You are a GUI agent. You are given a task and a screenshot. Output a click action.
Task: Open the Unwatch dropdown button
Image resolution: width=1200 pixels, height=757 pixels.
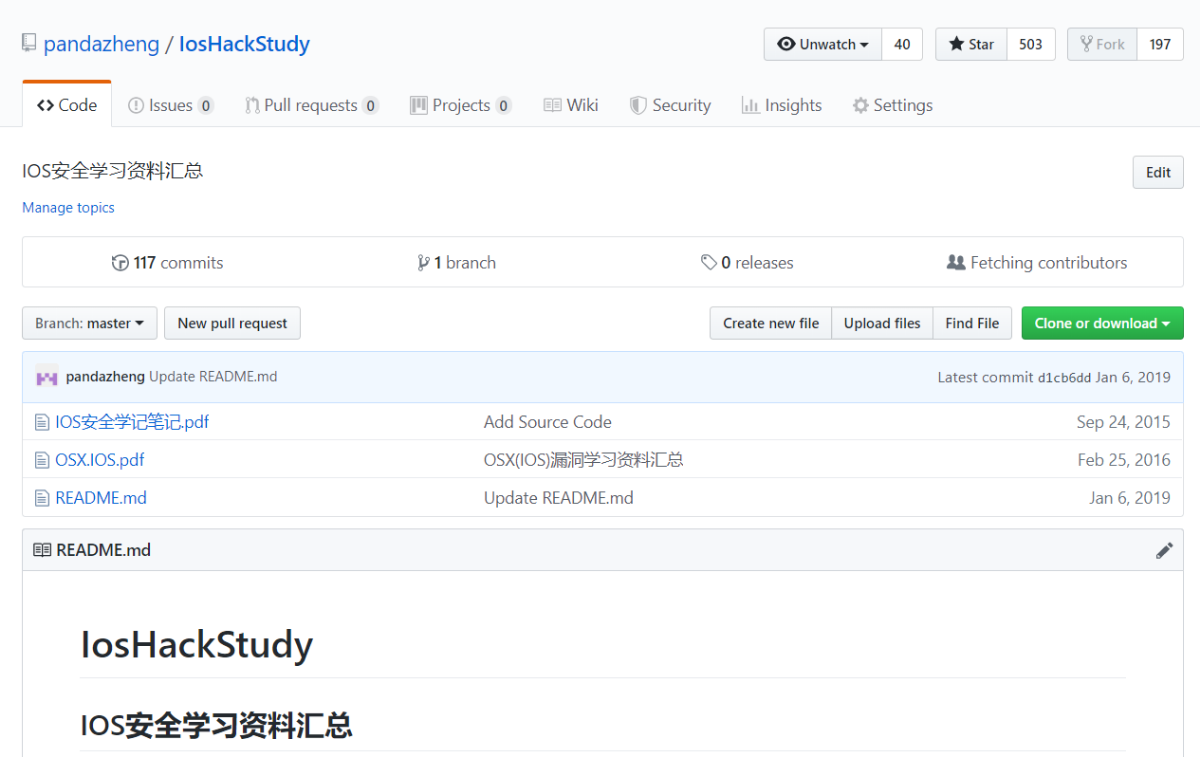coord(823,44)
